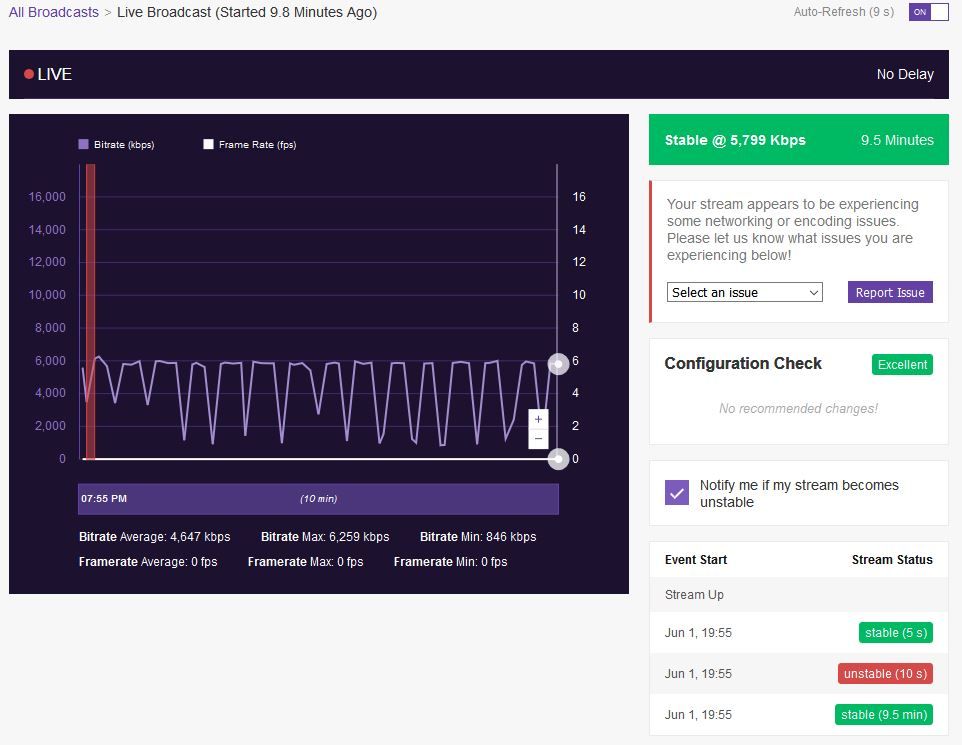The width and height of the screenshot is (962, 745).
Task: Click Bitrate Min: 846 kbps text
Action: [x=478, y=537]
